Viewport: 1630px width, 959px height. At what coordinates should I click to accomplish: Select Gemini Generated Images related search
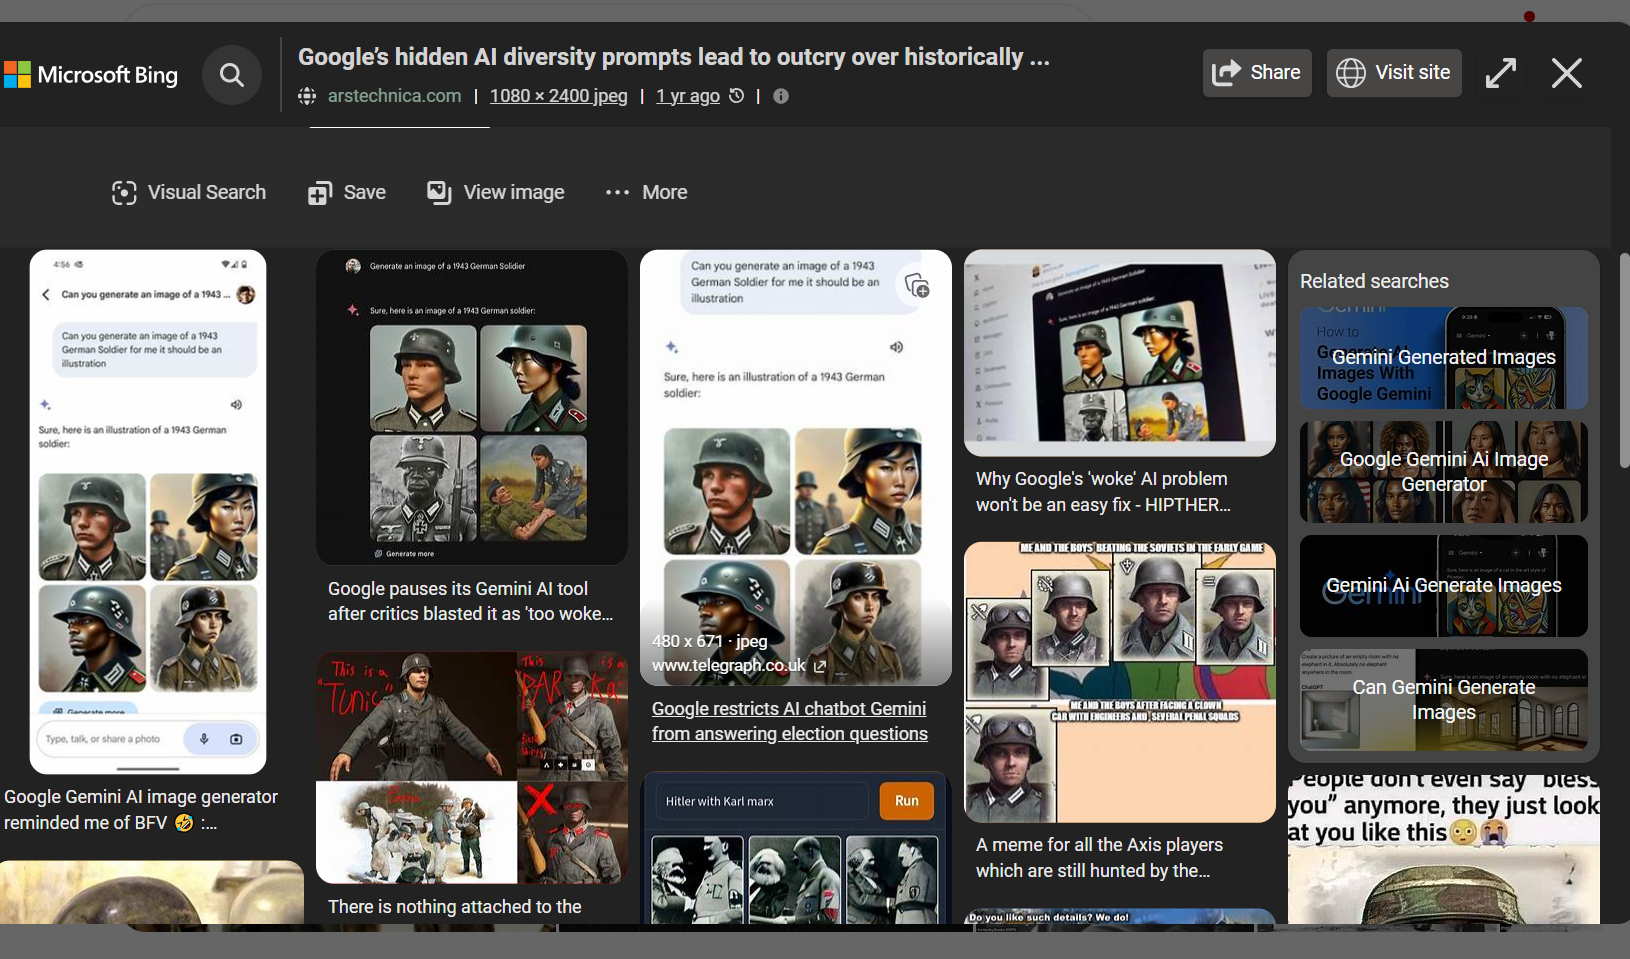click(x=1443, y=358)
